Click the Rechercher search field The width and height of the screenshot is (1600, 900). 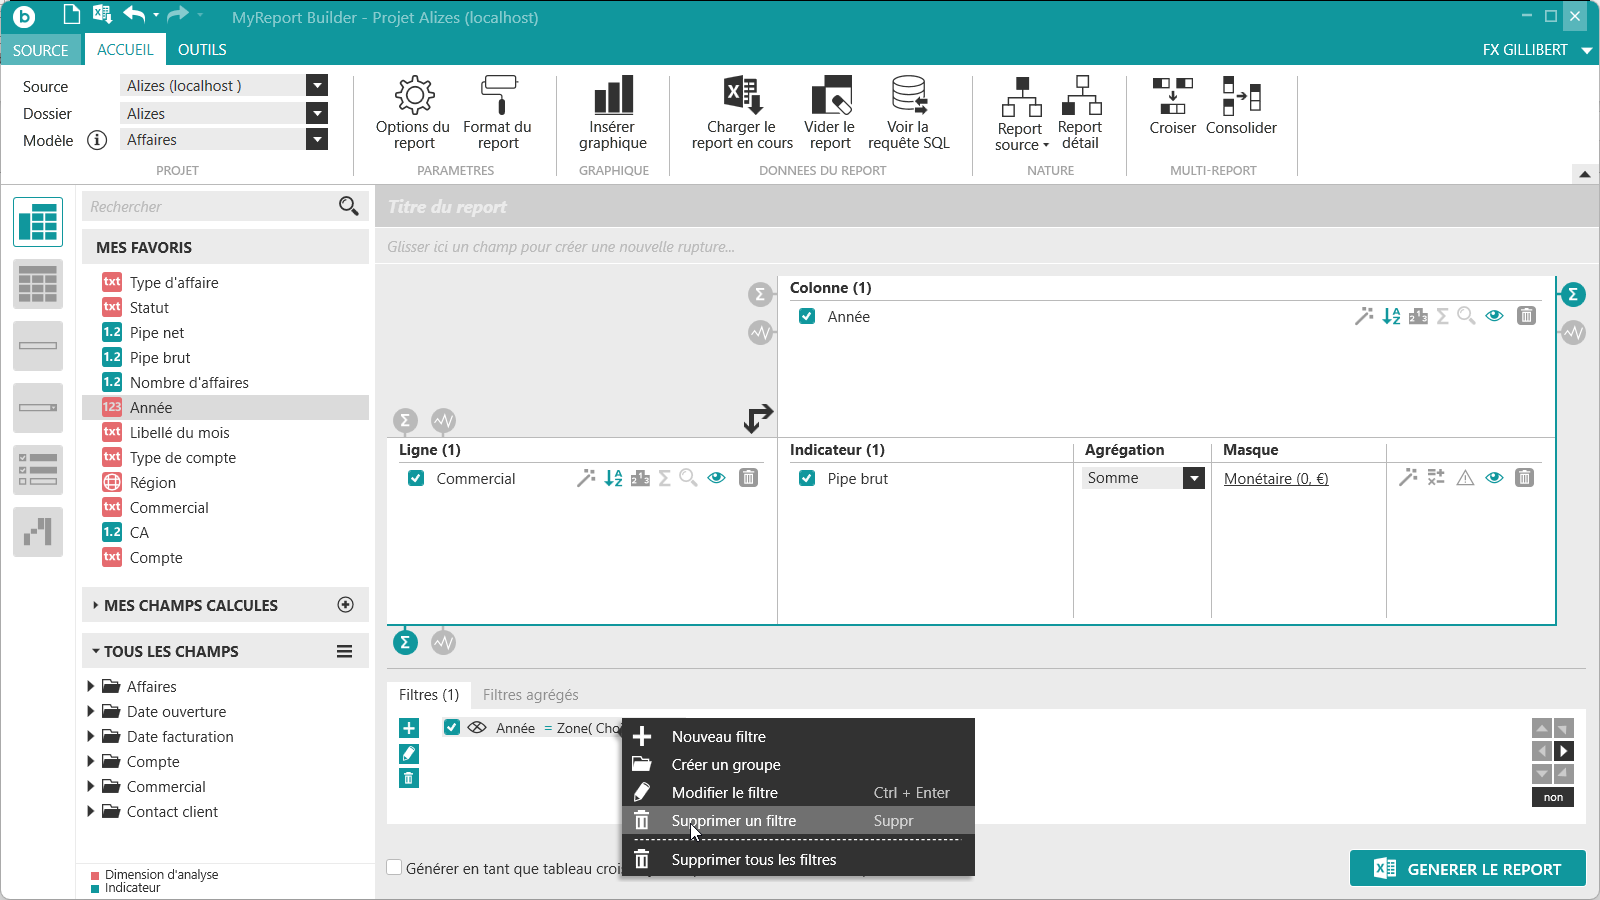tap(210, 207)
